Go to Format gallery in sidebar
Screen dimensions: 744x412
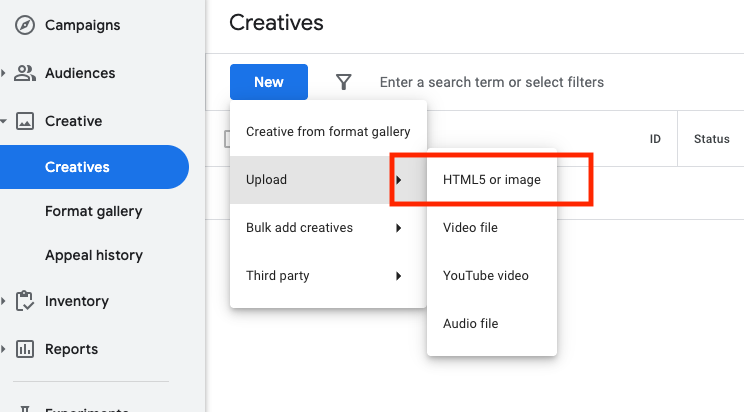pyautogui.click(x=94, y=211)
